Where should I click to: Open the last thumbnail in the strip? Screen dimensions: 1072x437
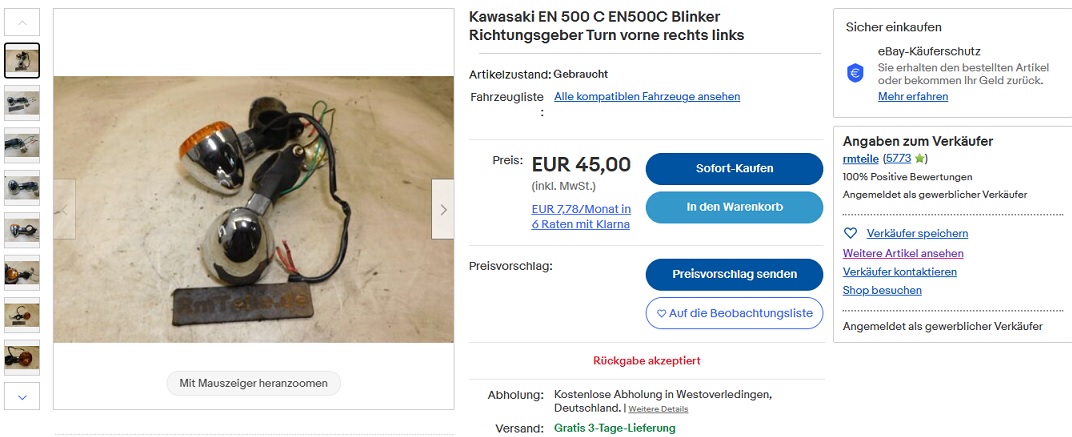coord(22,358)
